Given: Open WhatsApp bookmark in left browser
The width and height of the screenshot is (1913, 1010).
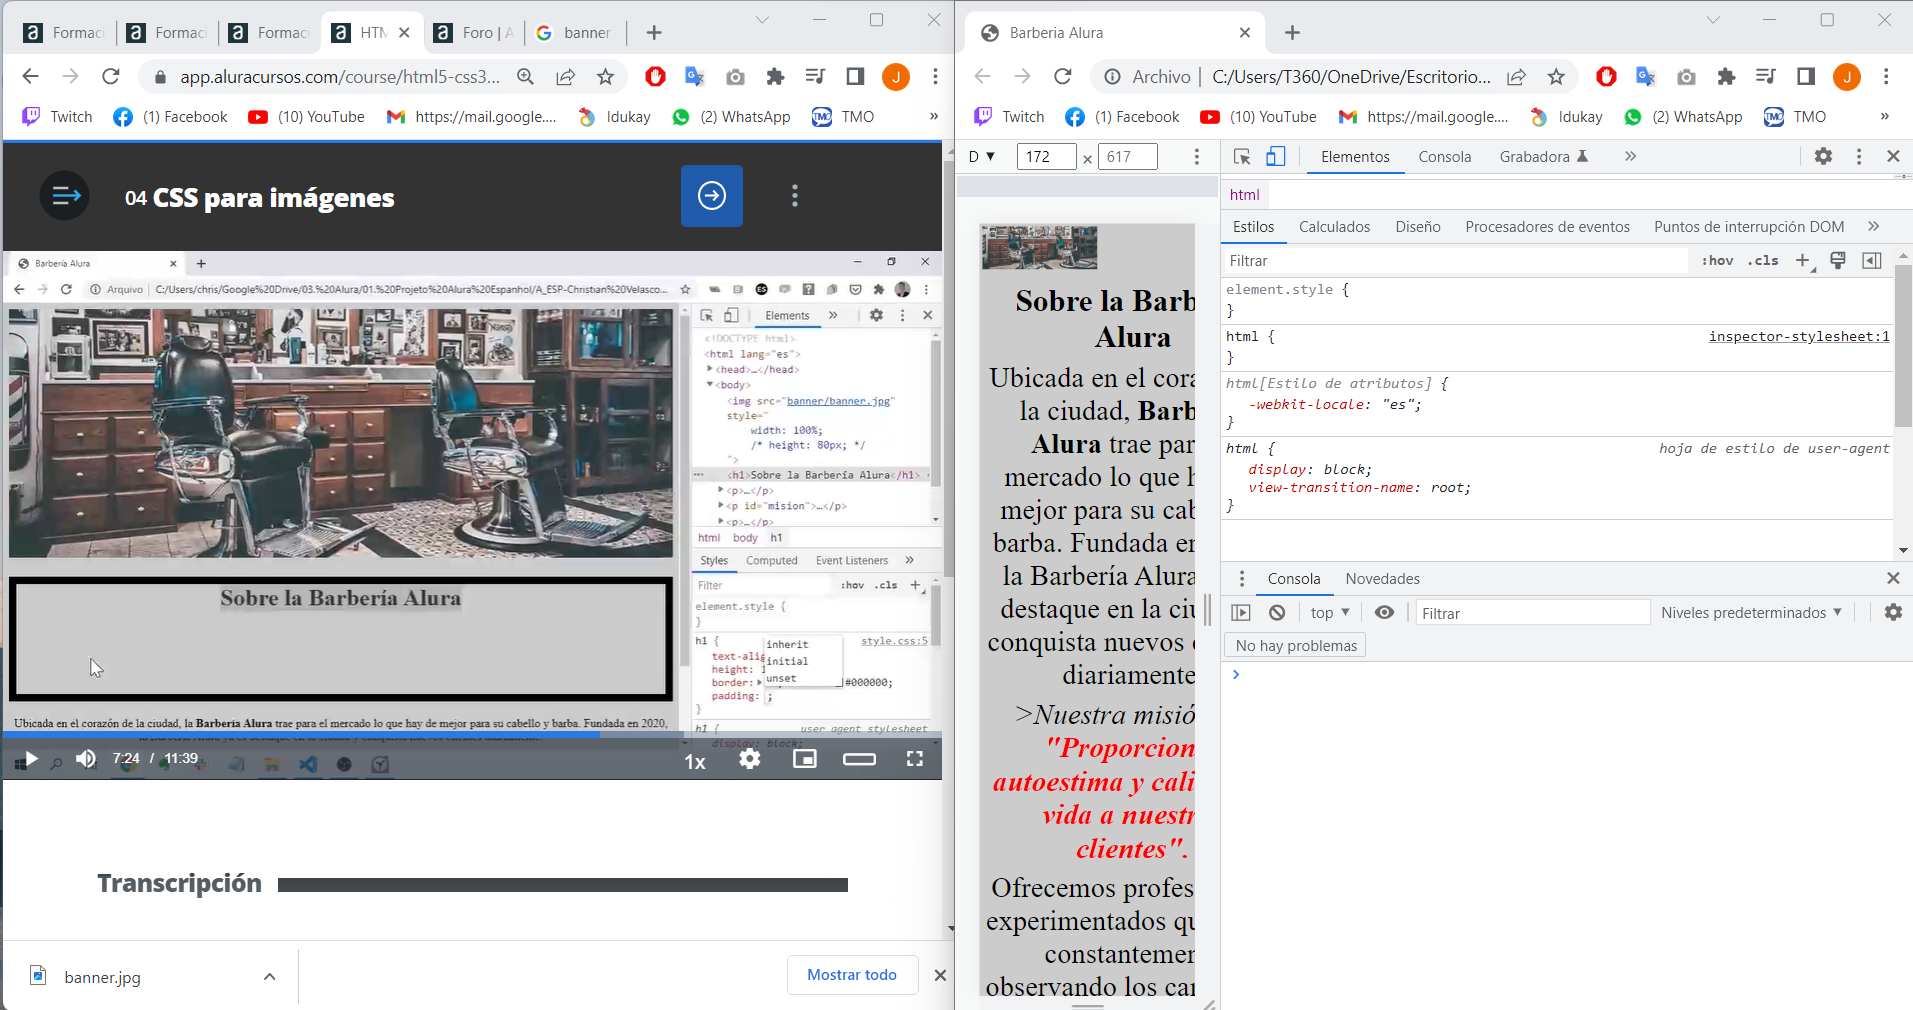Looking at the screenshot, I should click(x=731, y=117).
